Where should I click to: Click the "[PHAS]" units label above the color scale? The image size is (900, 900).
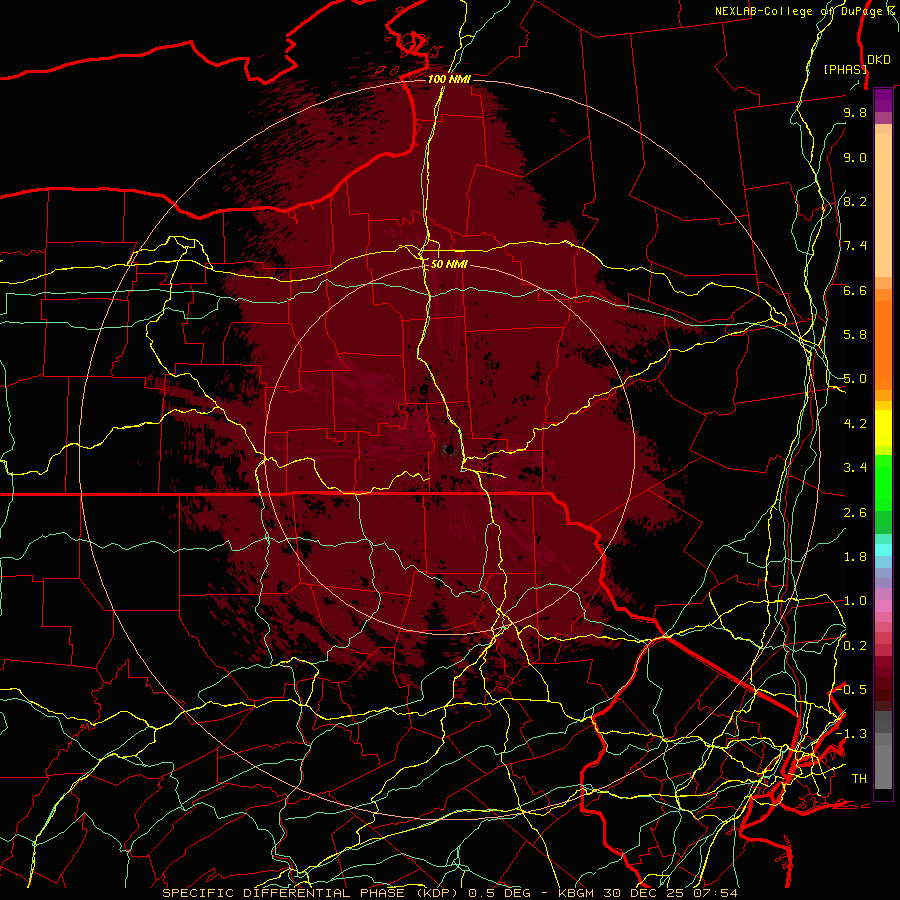[845, 70]
